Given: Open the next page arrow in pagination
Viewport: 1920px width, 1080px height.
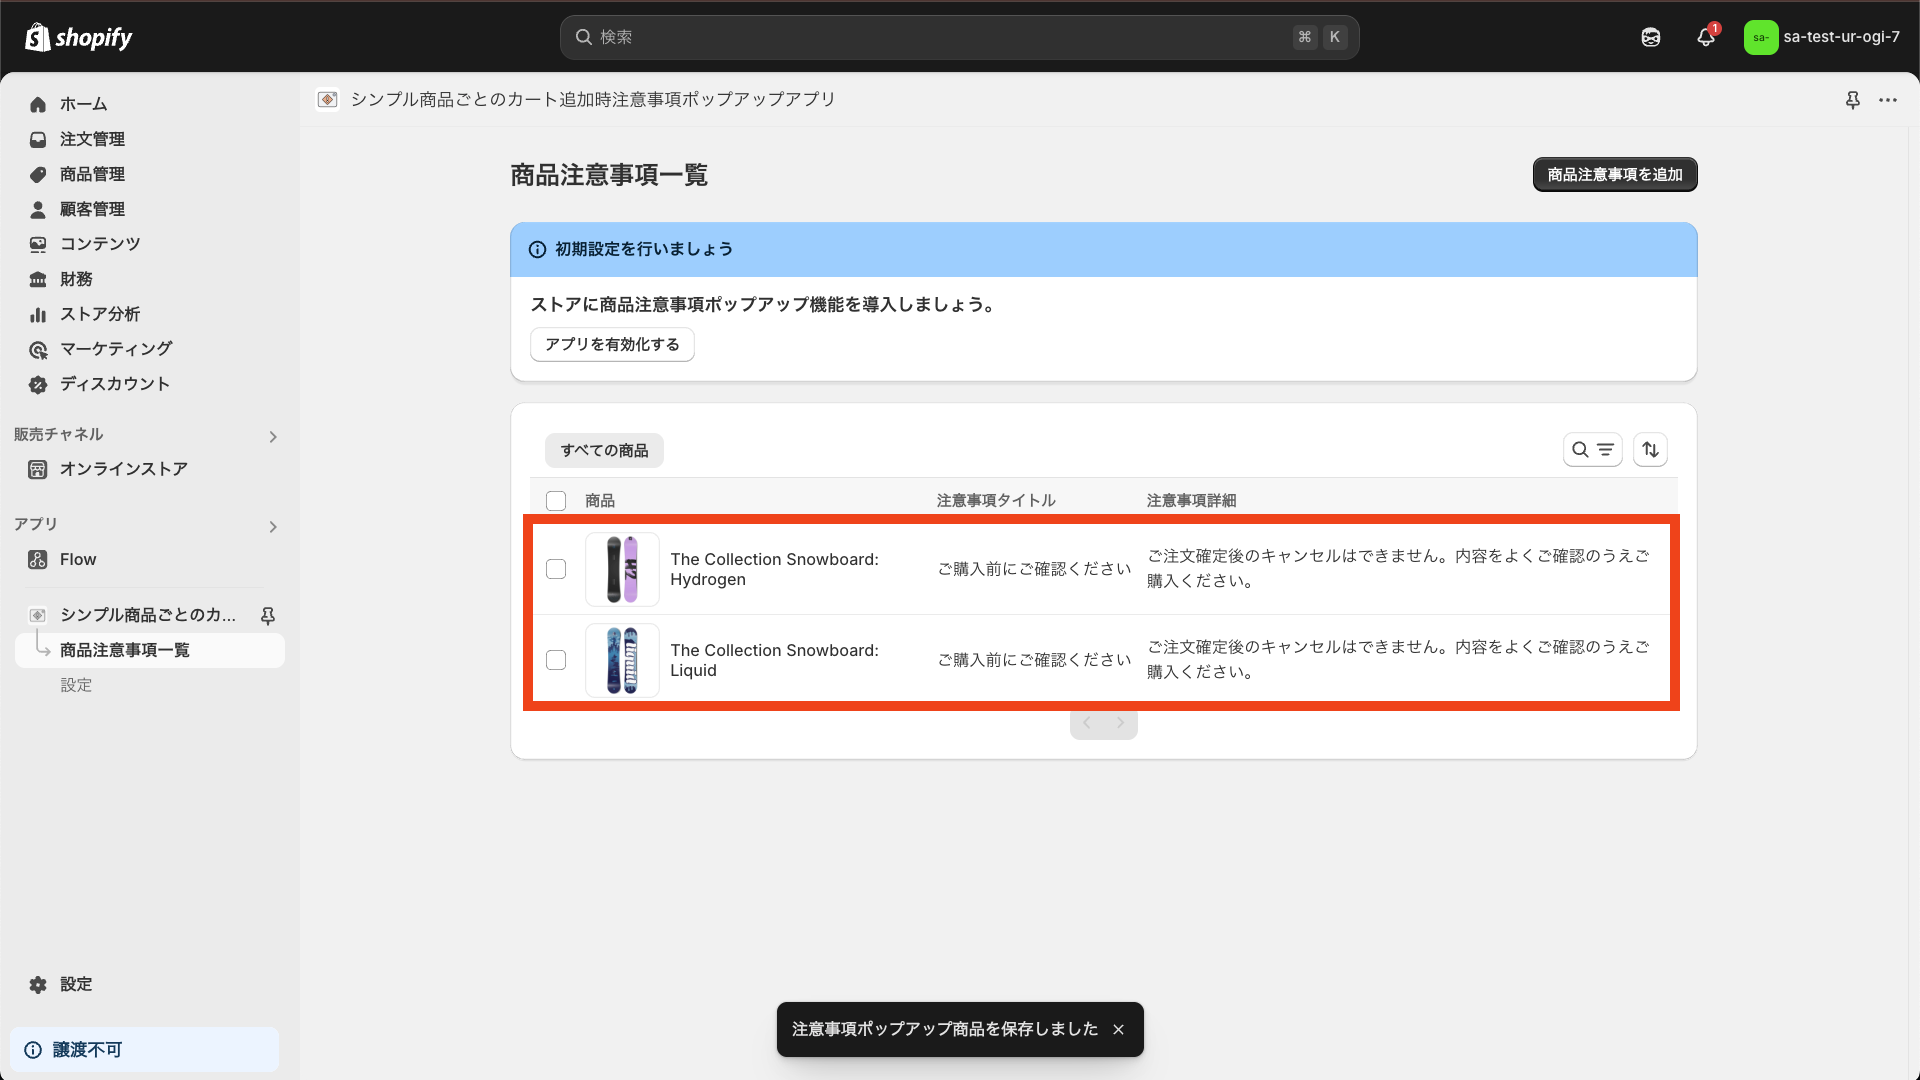Looking at the screenshot, I should (1120, 722).
